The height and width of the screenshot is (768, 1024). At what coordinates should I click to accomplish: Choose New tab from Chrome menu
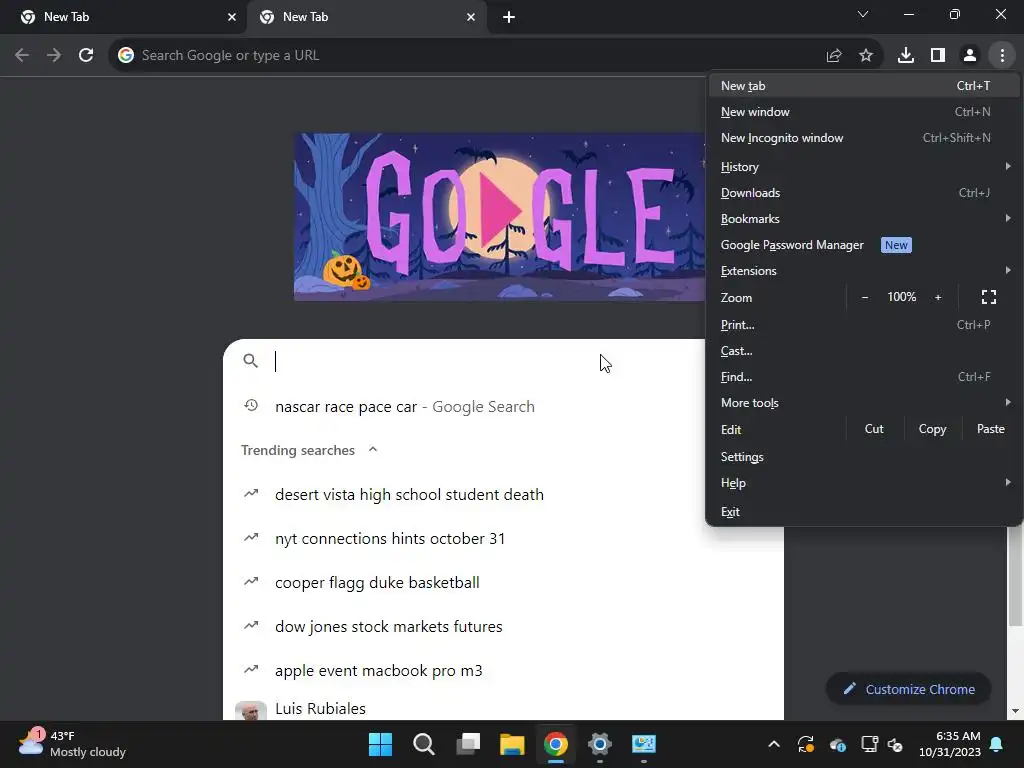(863, 86)
